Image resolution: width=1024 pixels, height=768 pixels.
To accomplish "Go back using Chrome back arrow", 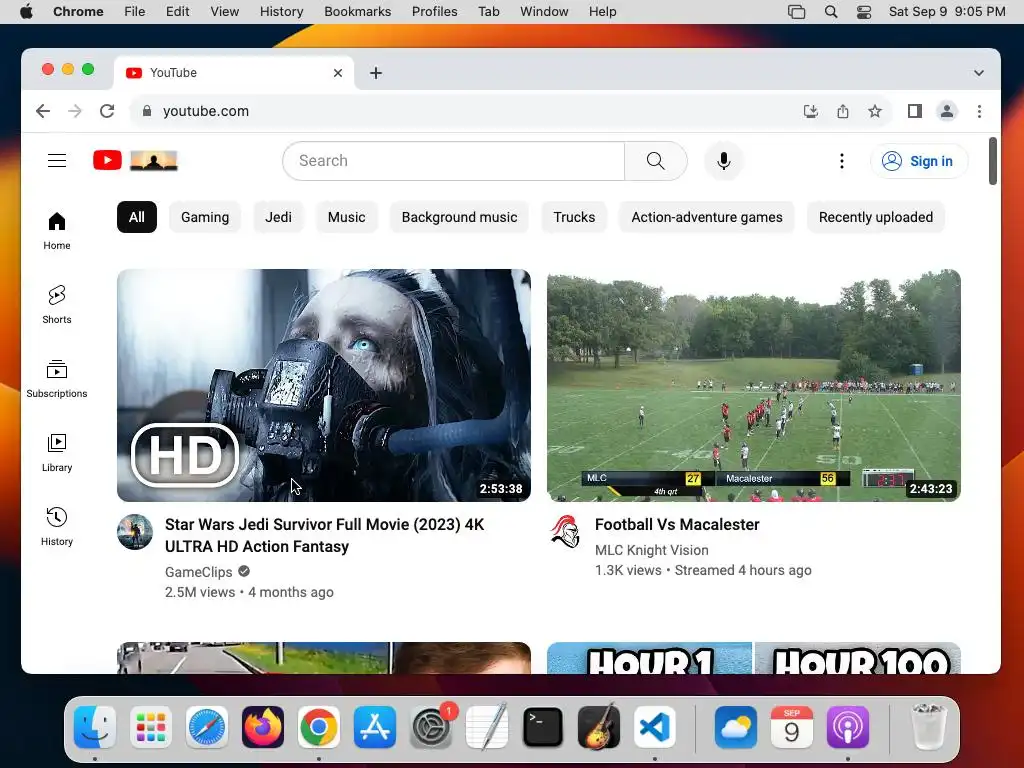I will coord(43,111).
